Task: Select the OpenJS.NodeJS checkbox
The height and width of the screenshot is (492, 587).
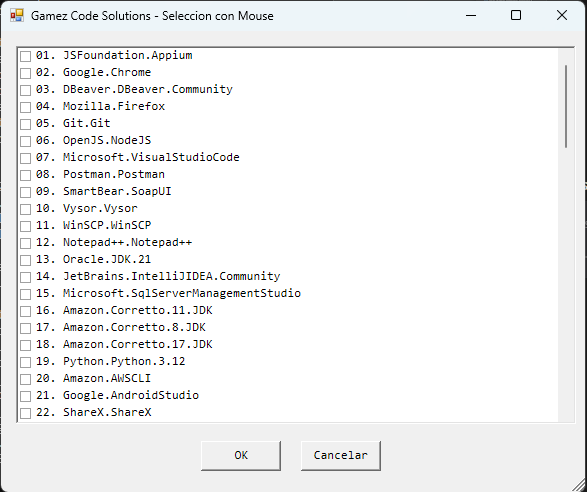Action: pyautogui.click(x=25, y=141)
